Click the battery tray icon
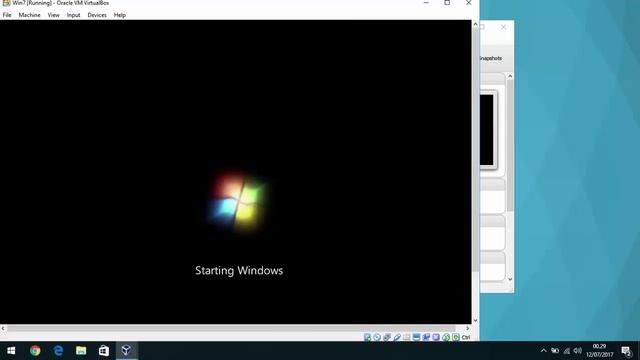640x360 pixels. coord(555,351)
